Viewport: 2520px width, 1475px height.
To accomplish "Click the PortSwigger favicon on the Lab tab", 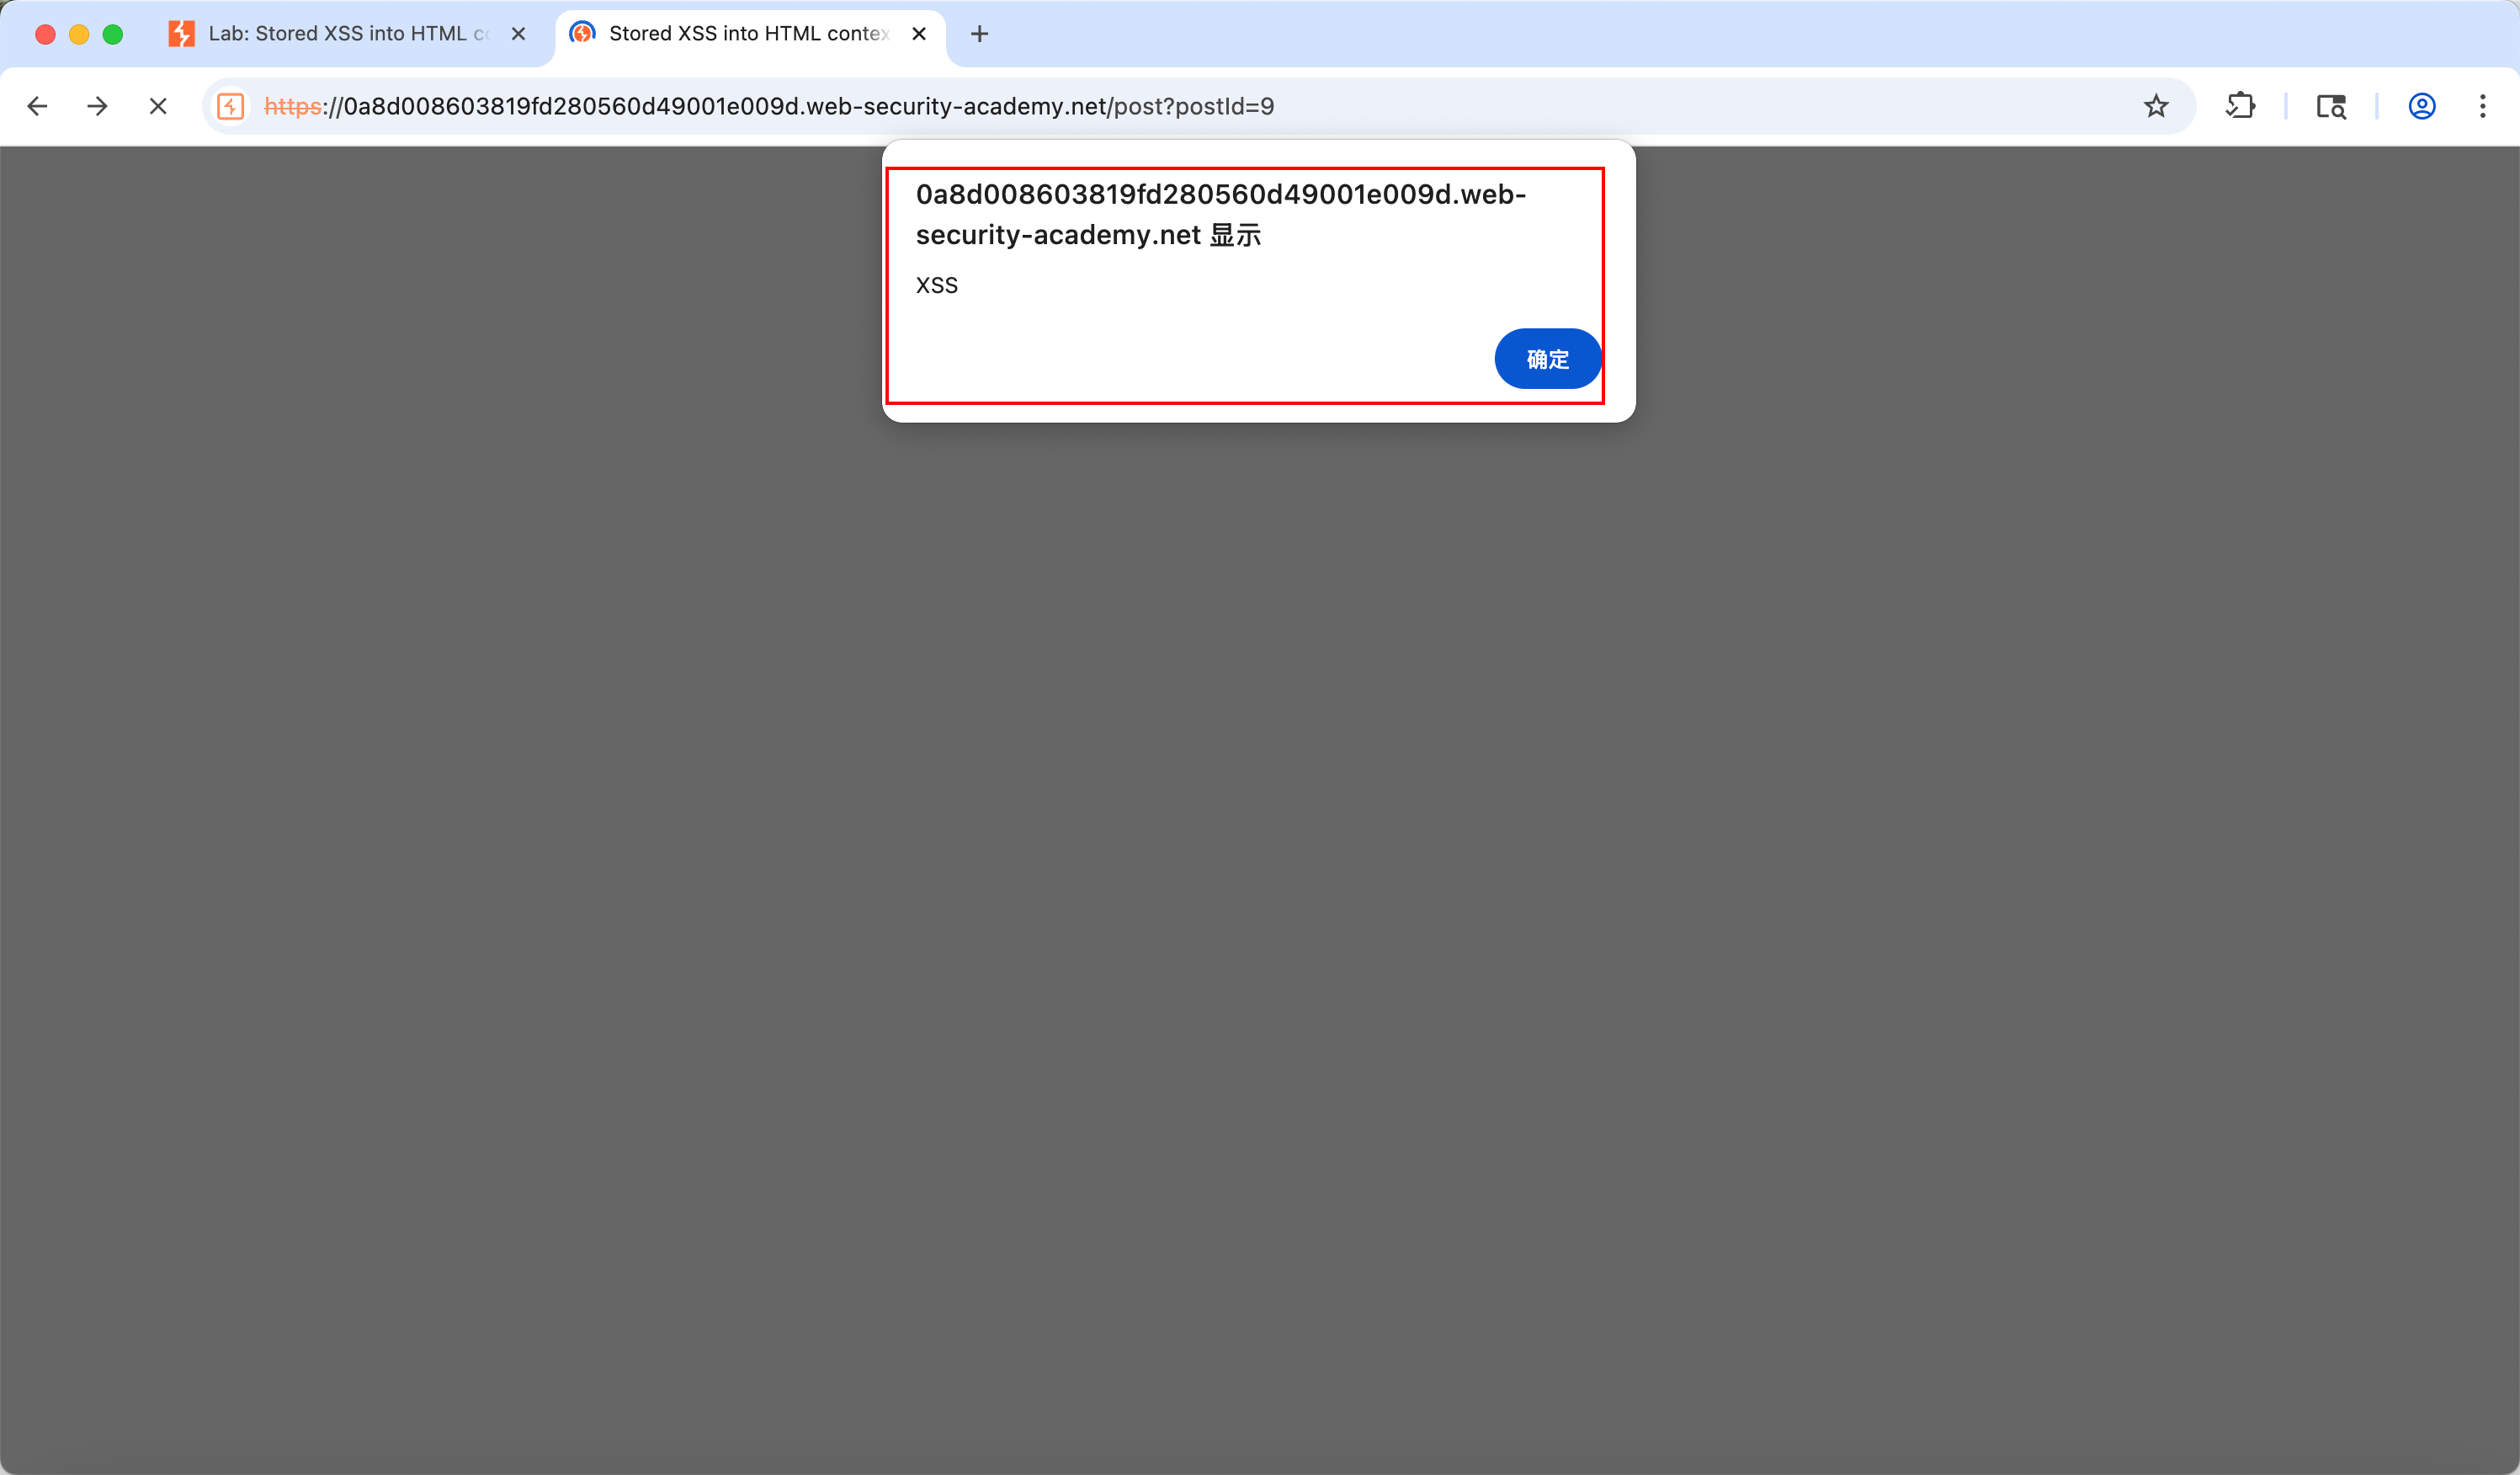I will (x=181, y=34).
